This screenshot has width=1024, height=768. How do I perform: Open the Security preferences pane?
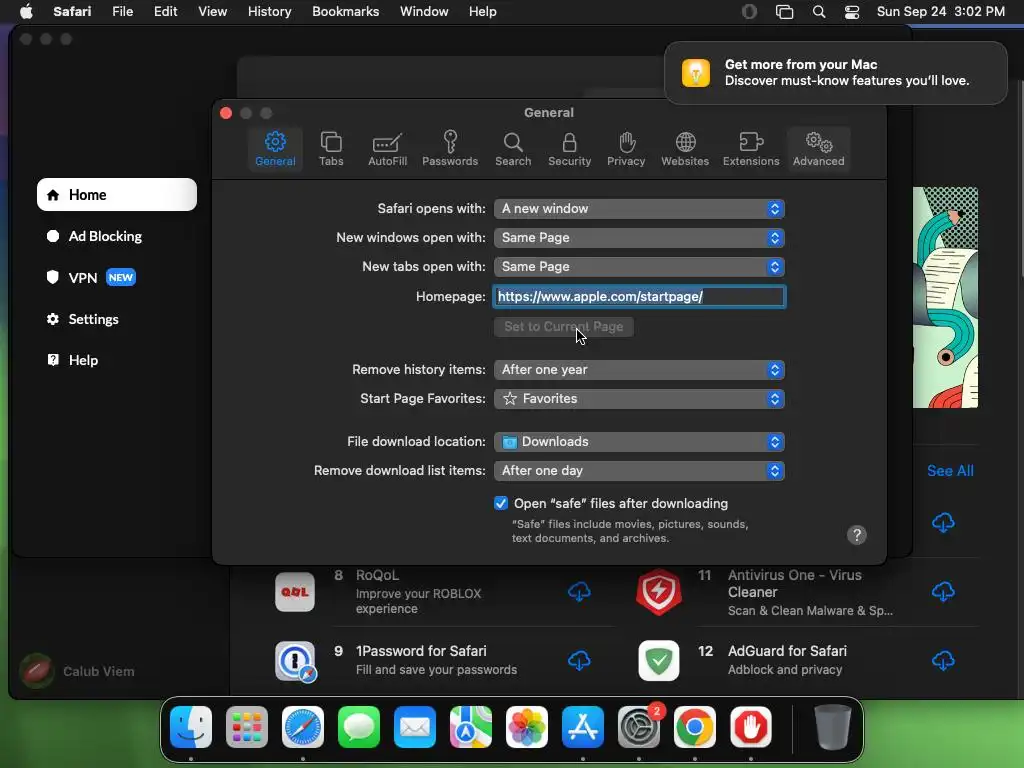click(569, 149)
